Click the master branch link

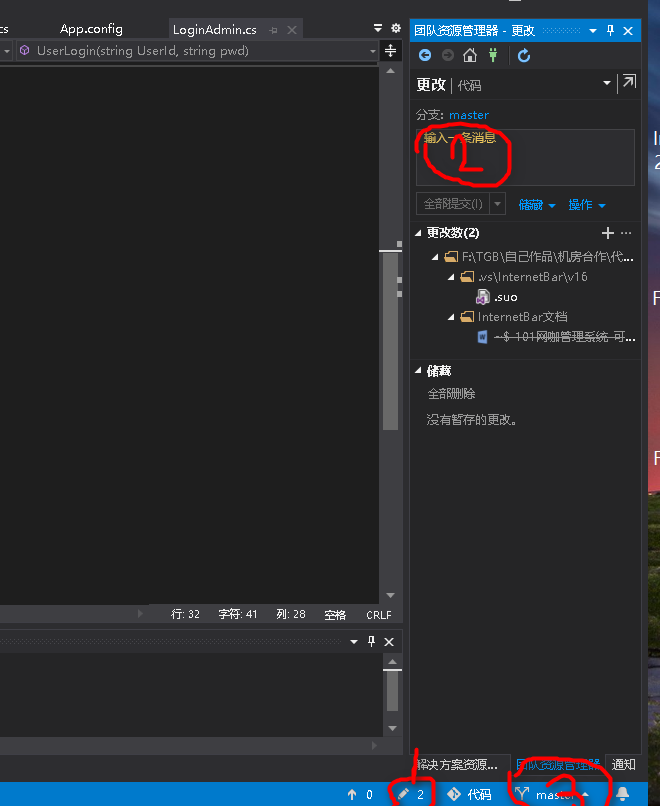pyautogui.click(x=469, y=115)
